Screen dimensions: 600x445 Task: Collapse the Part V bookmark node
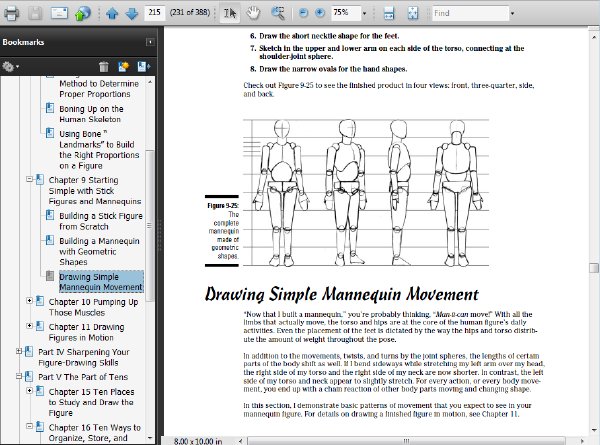click(18, 376)
